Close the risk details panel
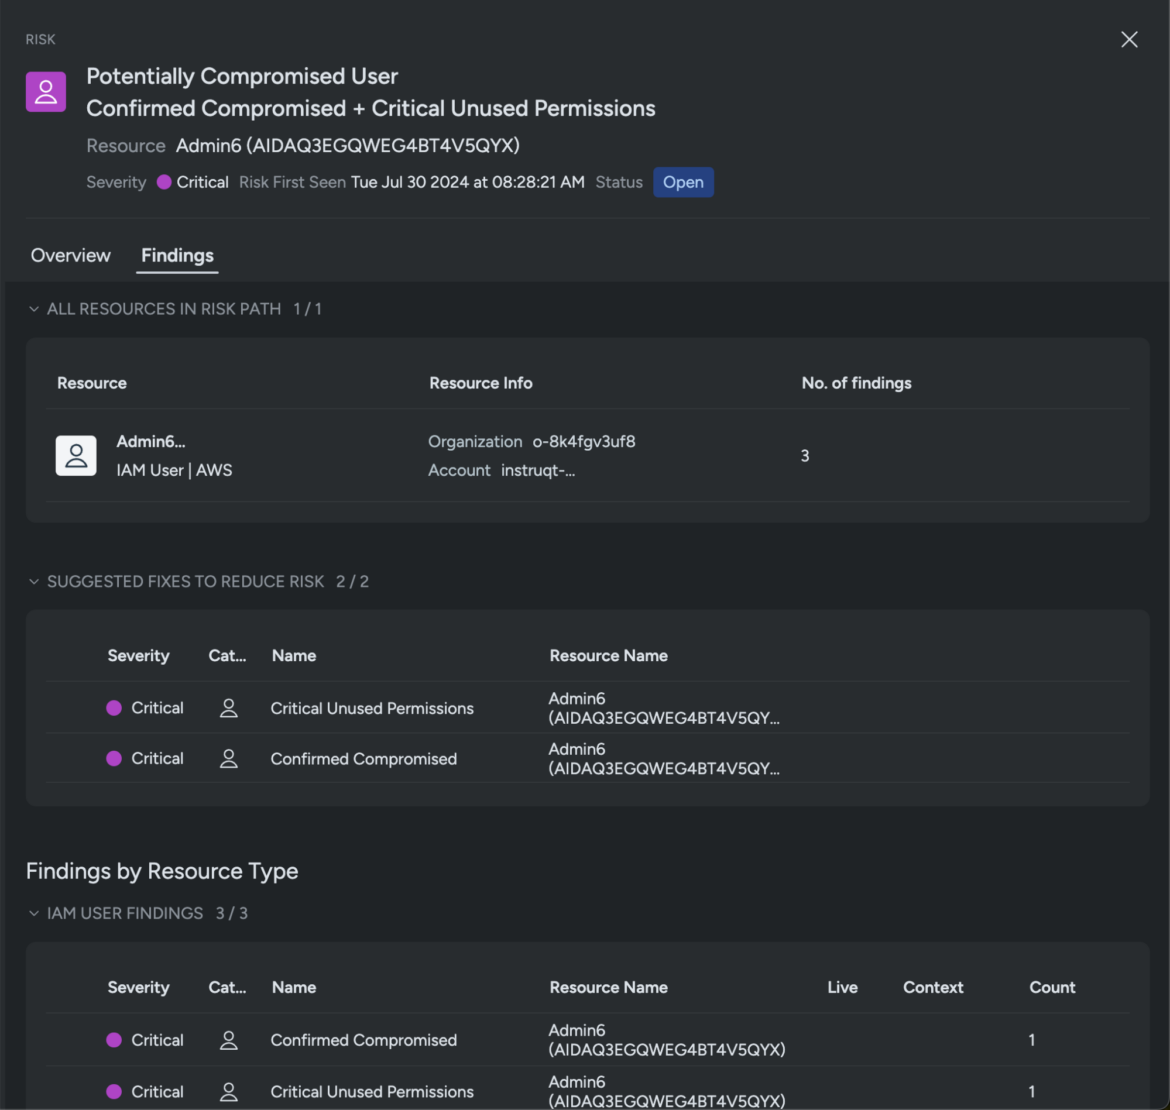 [1129, 40]
